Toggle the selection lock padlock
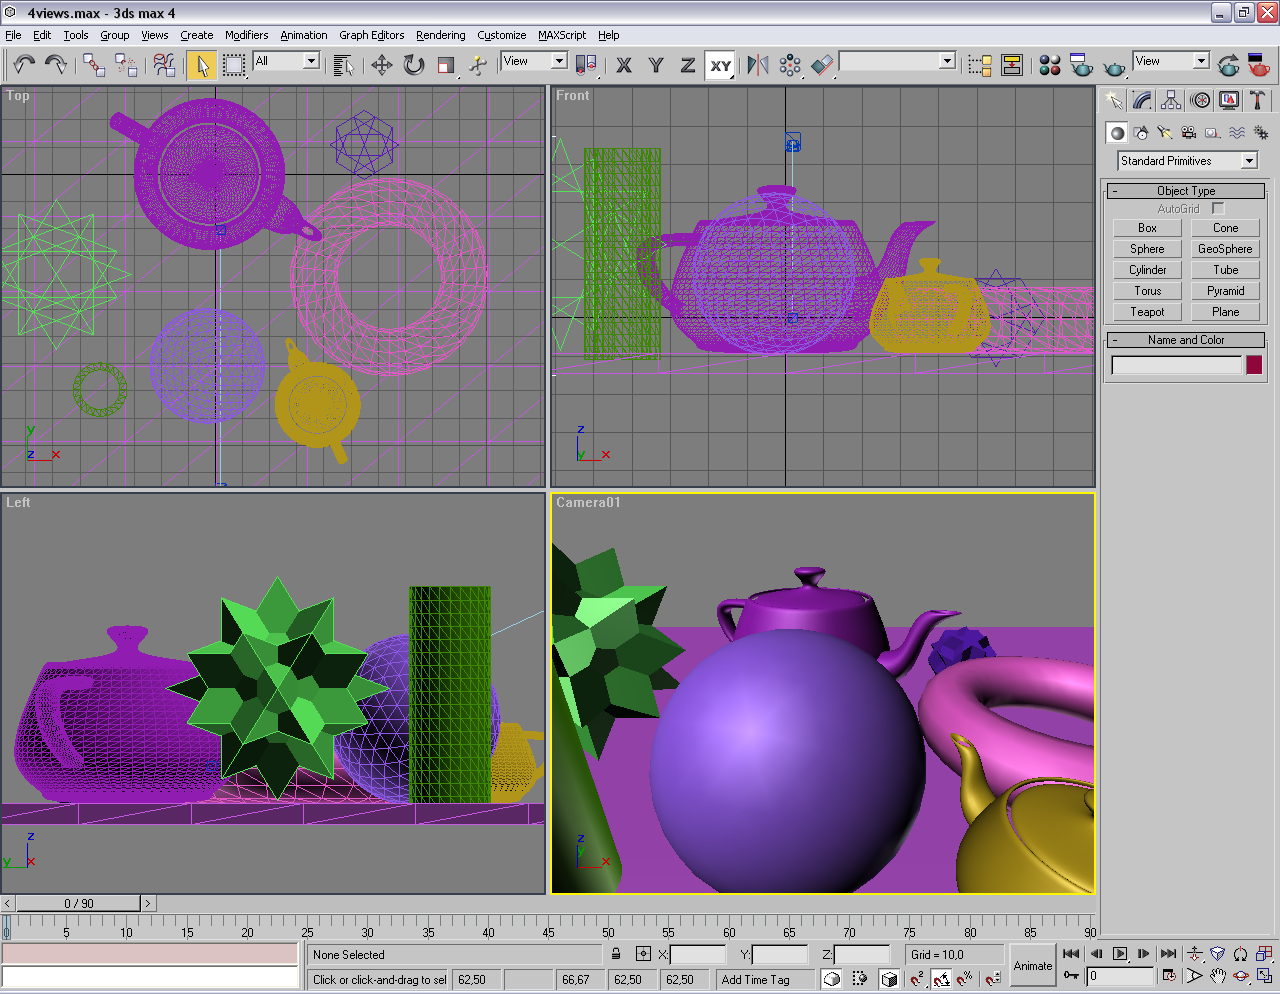1280x994 pixels. [x=616, y=954]
